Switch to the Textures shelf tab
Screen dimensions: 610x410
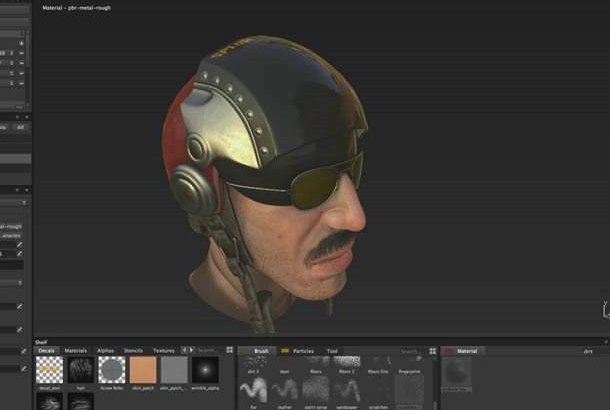[163, 351]
